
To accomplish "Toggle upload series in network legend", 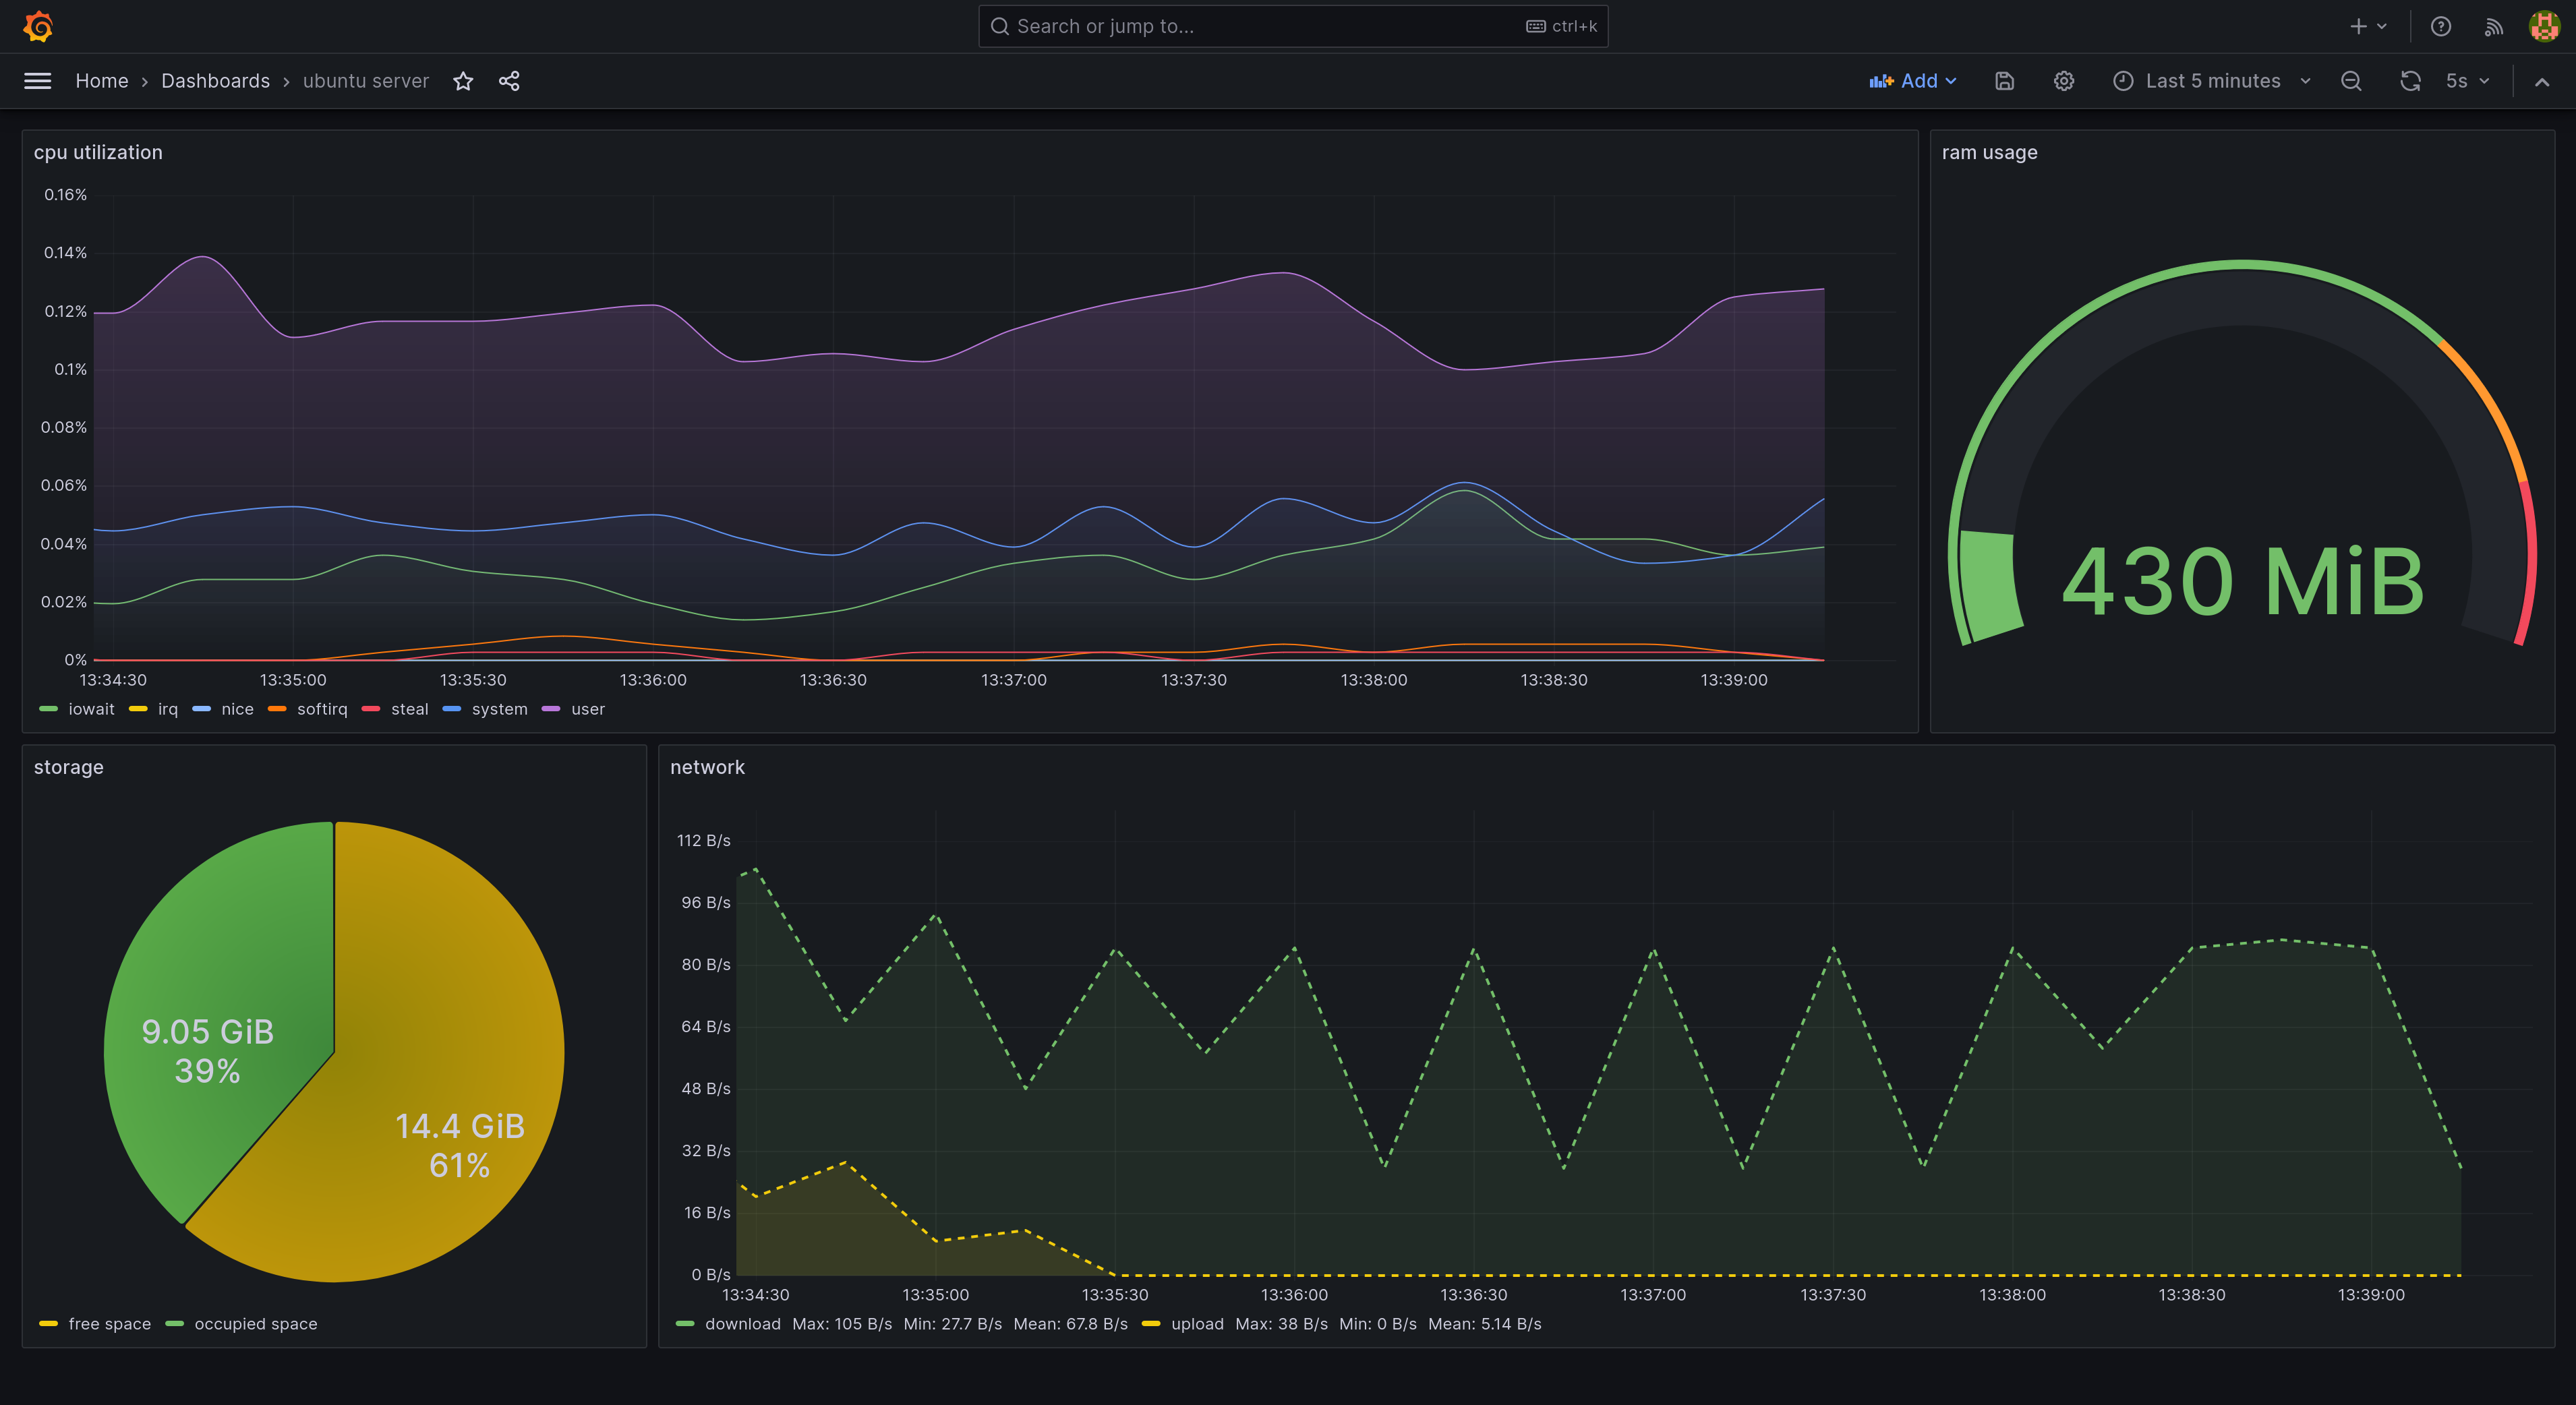I will pos(1197,1324).
